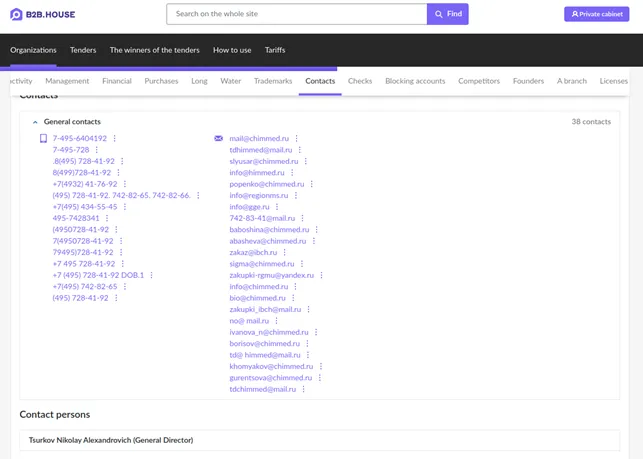
Task: Open dropdown menu for info@himmed.ru
Action: pos(293,173)
